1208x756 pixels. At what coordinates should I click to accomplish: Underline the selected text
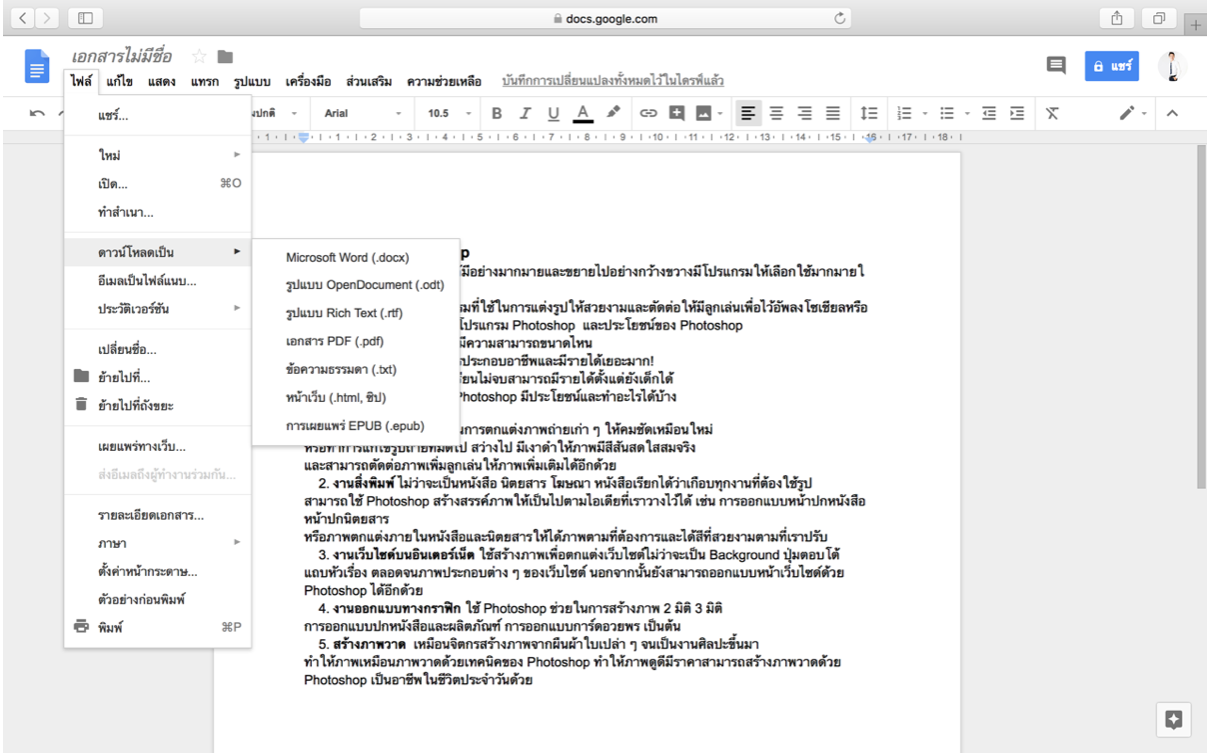554,114
